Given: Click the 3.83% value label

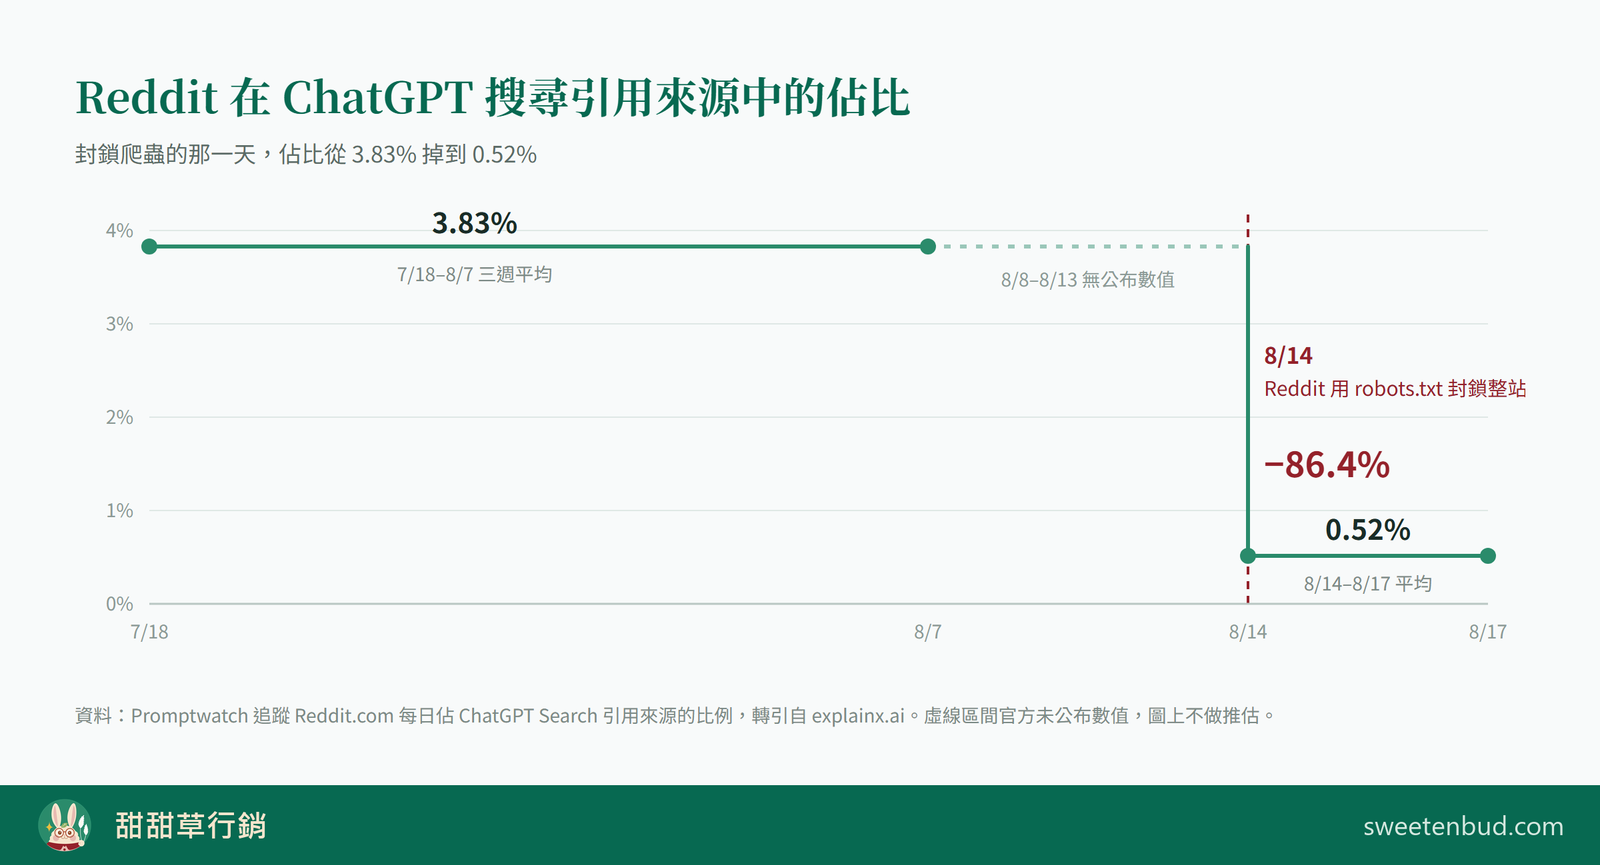Looking at the screenshot, I should [x=474, y=223].
